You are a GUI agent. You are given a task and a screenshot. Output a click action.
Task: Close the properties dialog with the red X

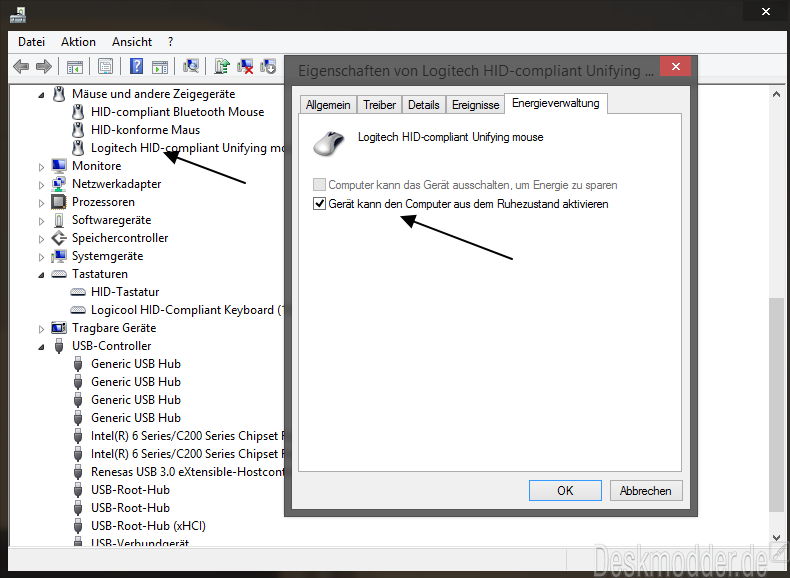(676, 67)
